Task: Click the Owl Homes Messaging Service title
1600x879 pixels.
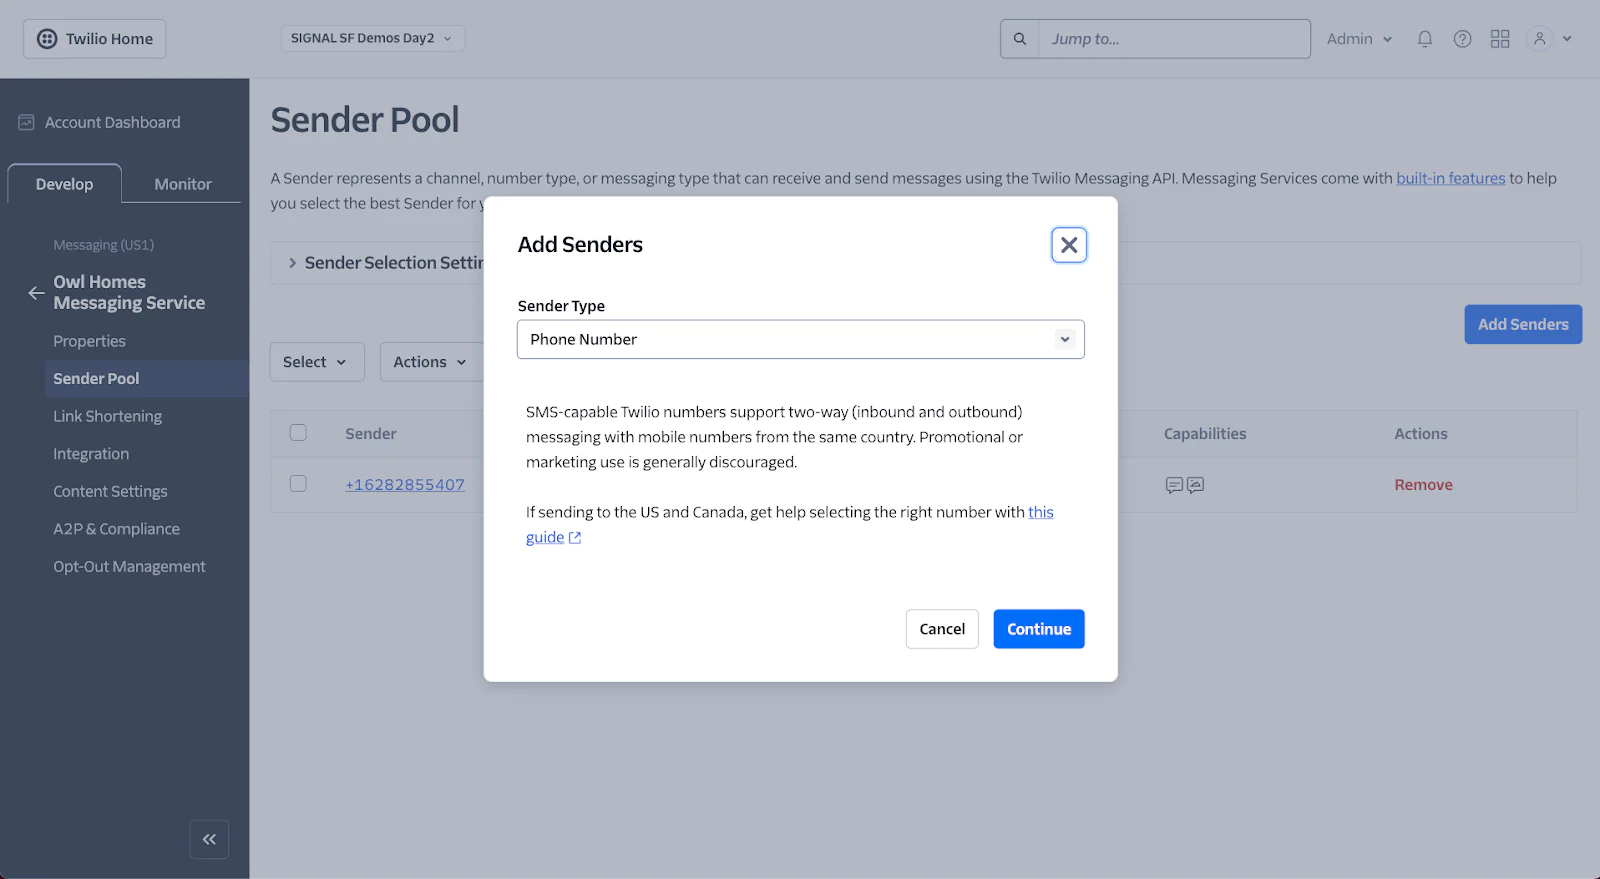Action: tap(129, 292)
